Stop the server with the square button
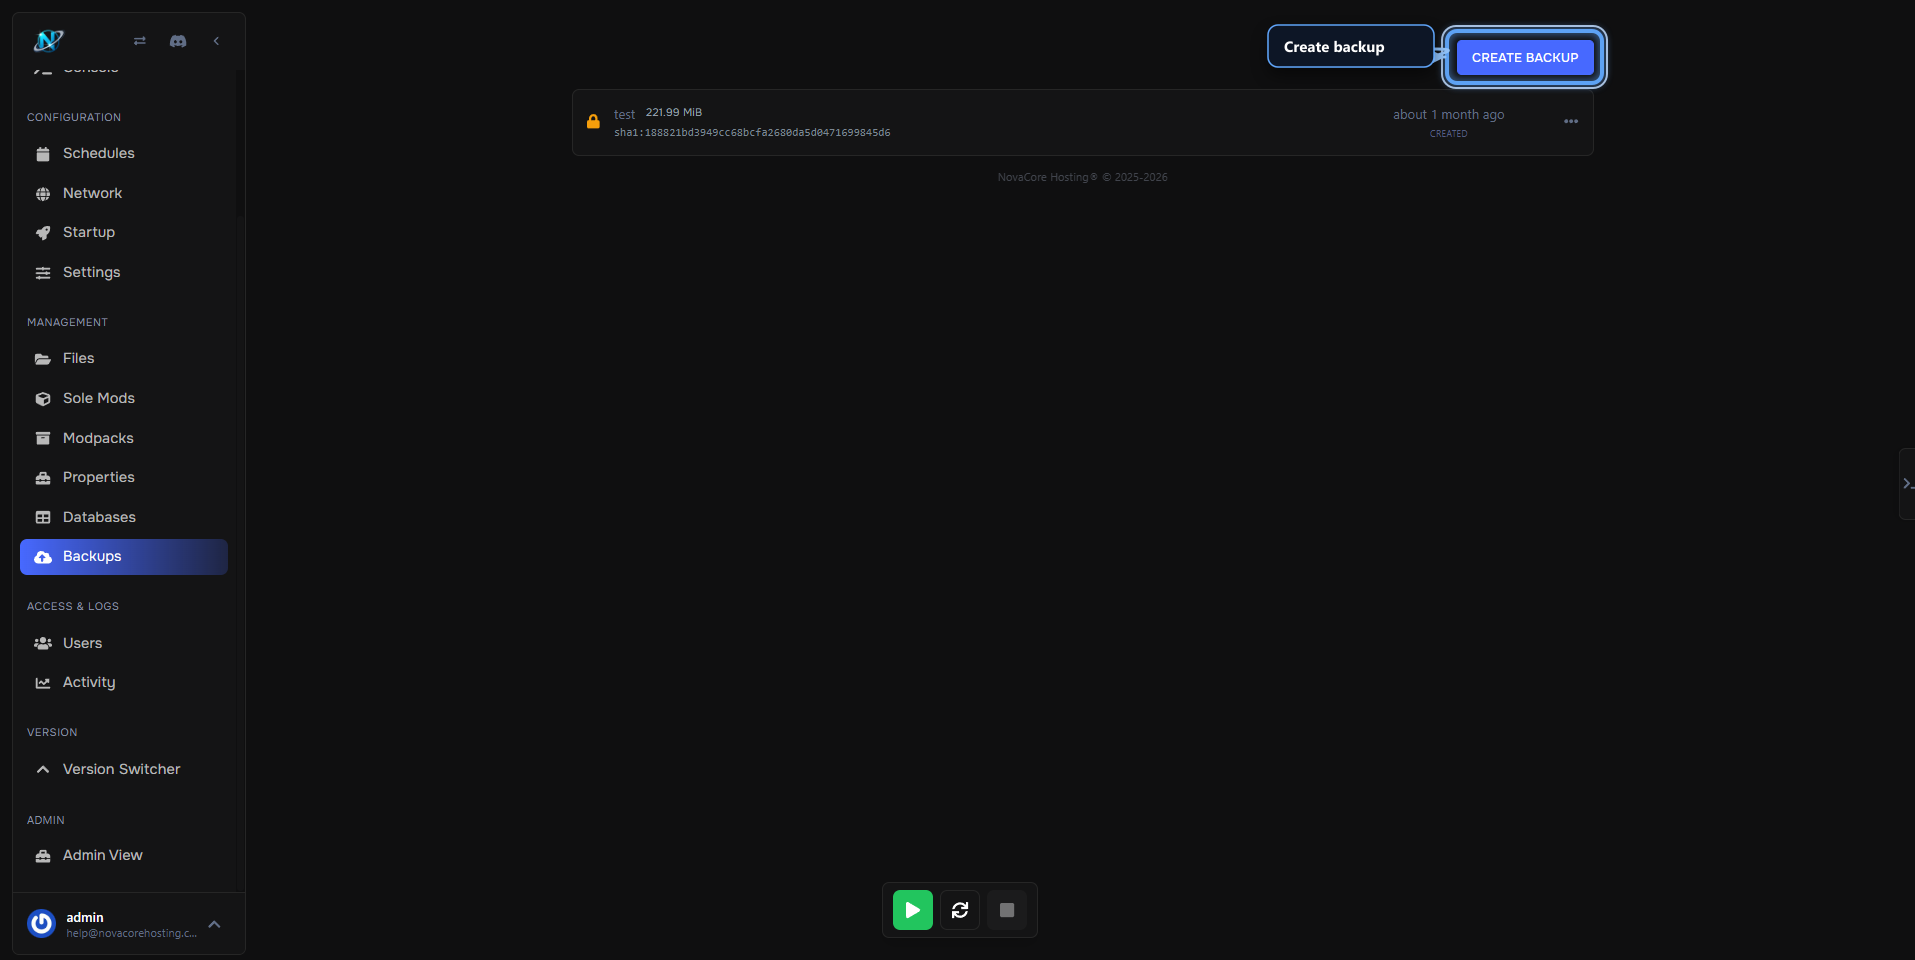The width and height of the screenshot is (1915, 960). coord(1007,910)
